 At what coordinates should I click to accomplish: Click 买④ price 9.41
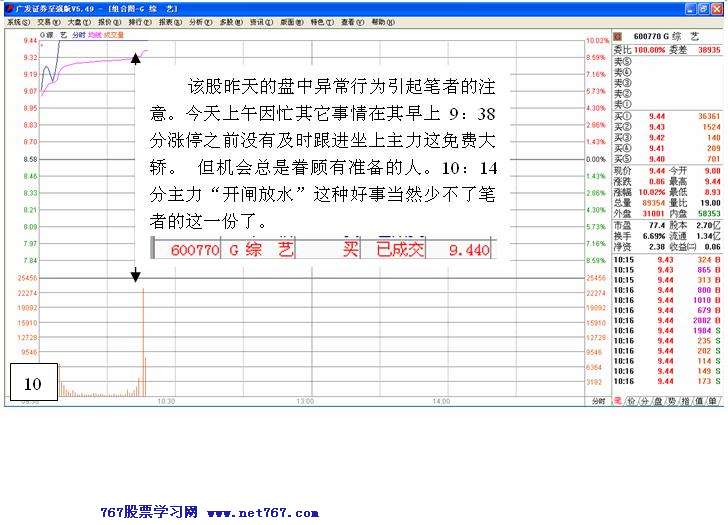(657, 149)
